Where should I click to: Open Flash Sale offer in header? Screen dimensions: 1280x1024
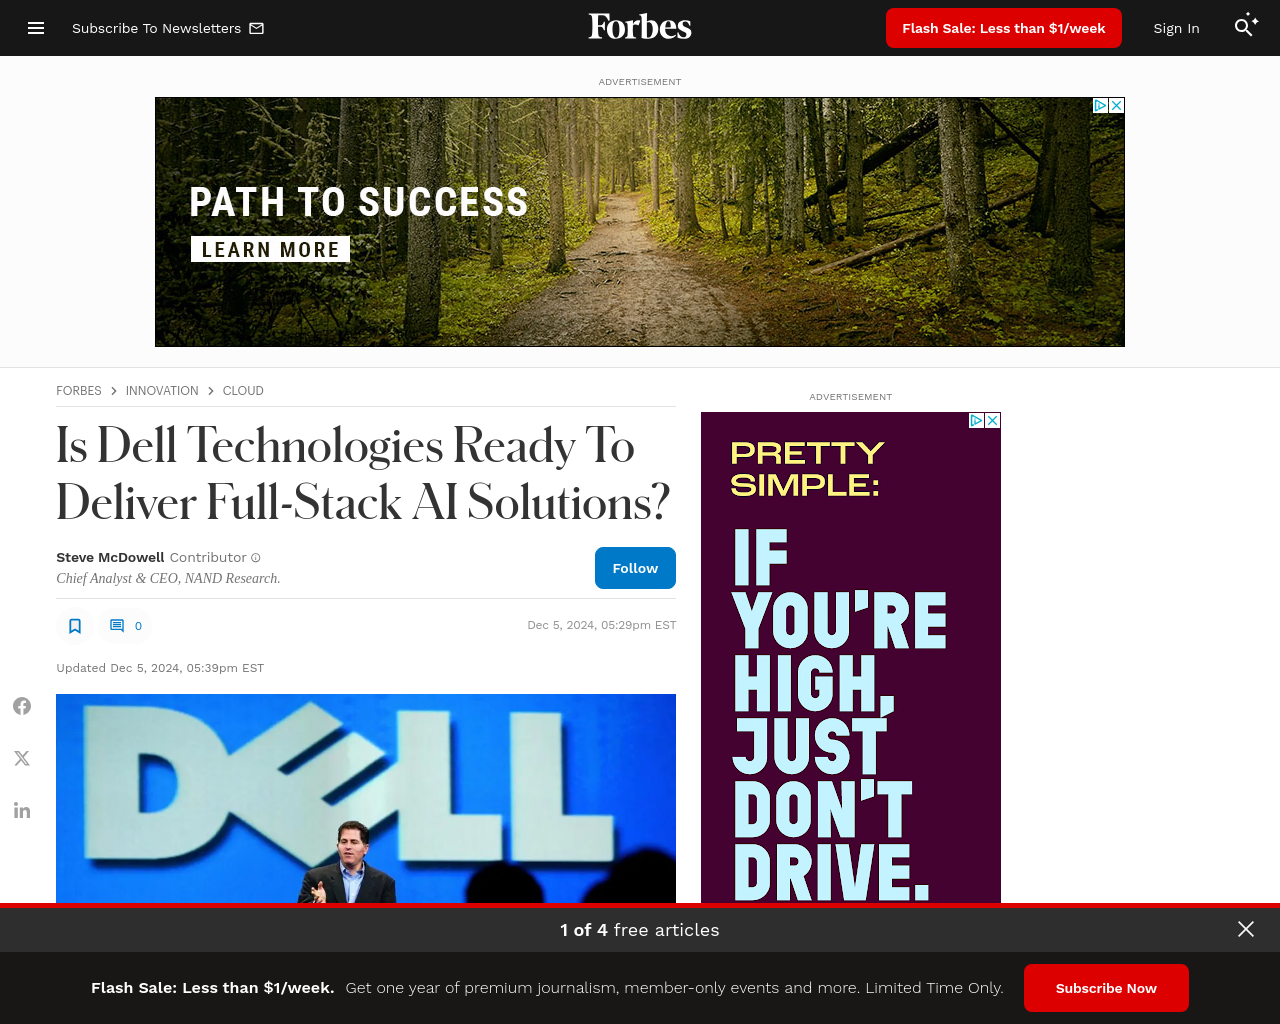coord(1004,28)
